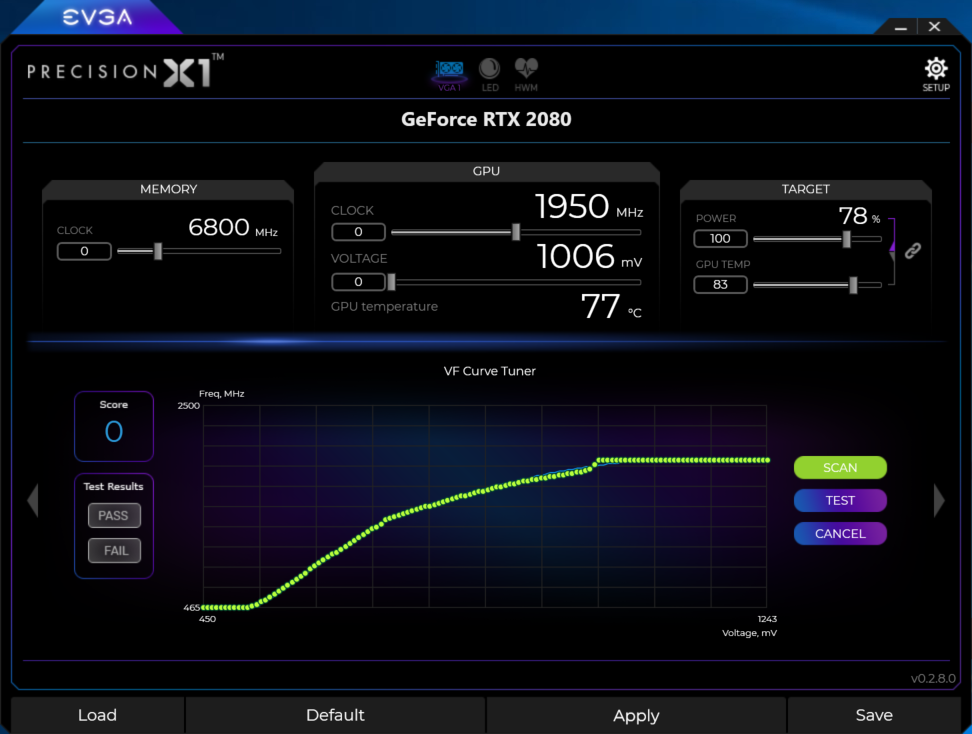Screen dimensions: 972x734
Task: Apply the current overclock settings
Action: coord(636,715)
